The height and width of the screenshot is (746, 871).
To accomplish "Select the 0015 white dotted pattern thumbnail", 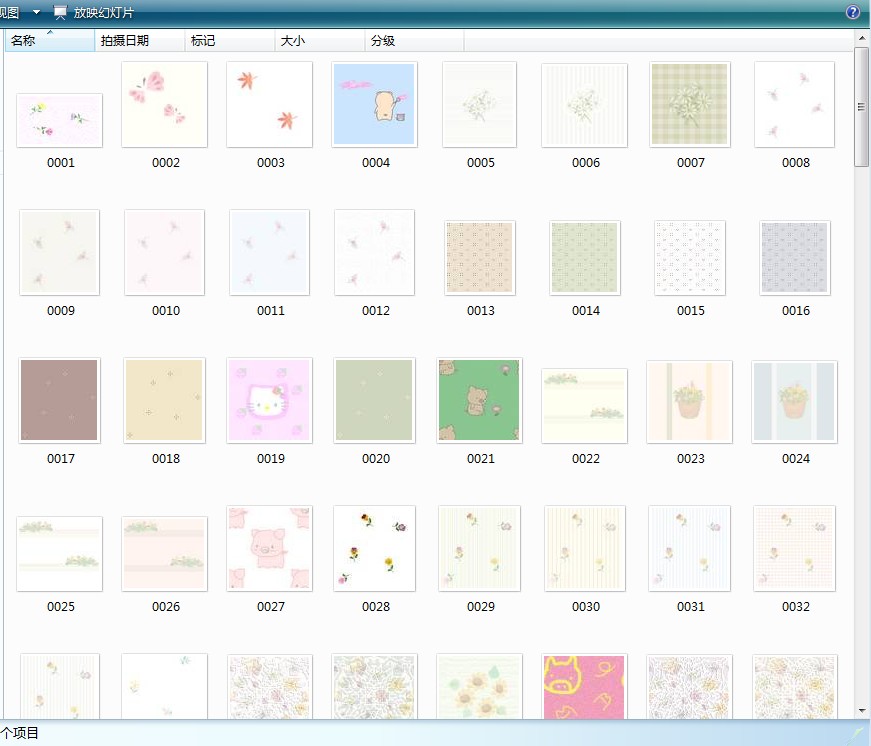I will point(689,258).
